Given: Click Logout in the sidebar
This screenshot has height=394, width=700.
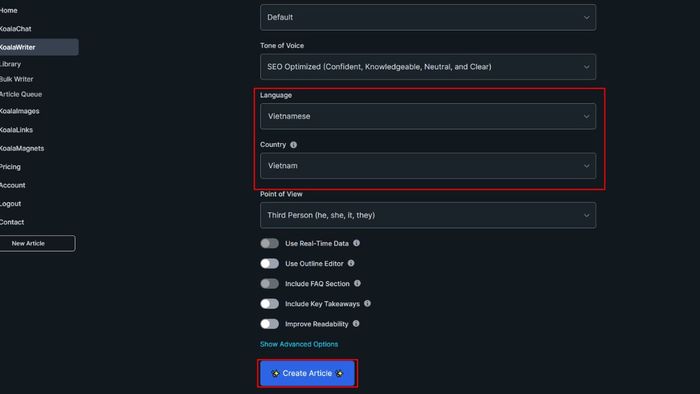Looking at the screenshot, I should click(11, 203).
